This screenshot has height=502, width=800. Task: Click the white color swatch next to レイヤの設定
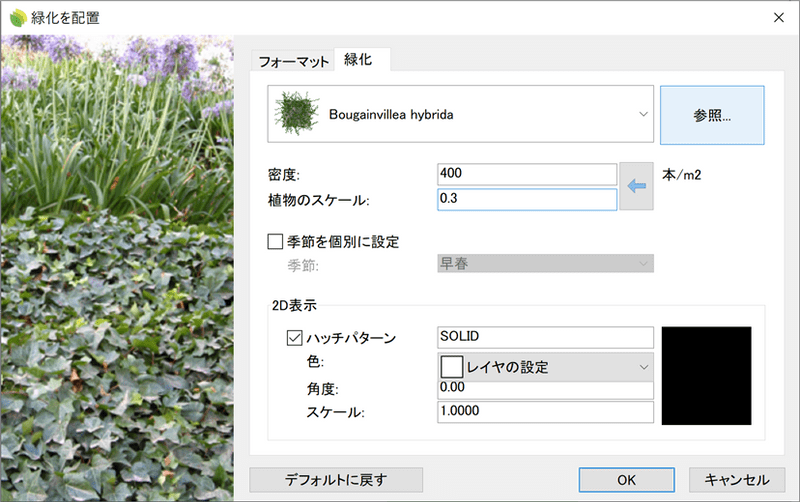(452, 367)
